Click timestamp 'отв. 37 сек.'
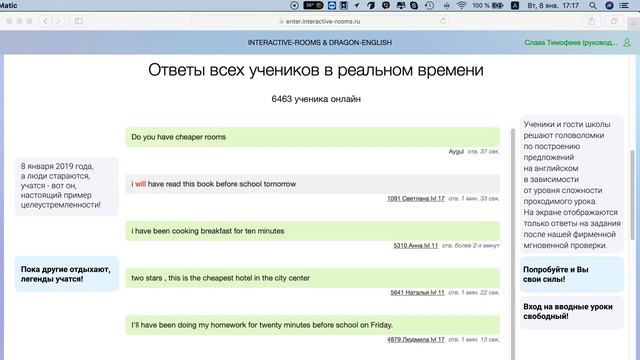 [484, 151]
